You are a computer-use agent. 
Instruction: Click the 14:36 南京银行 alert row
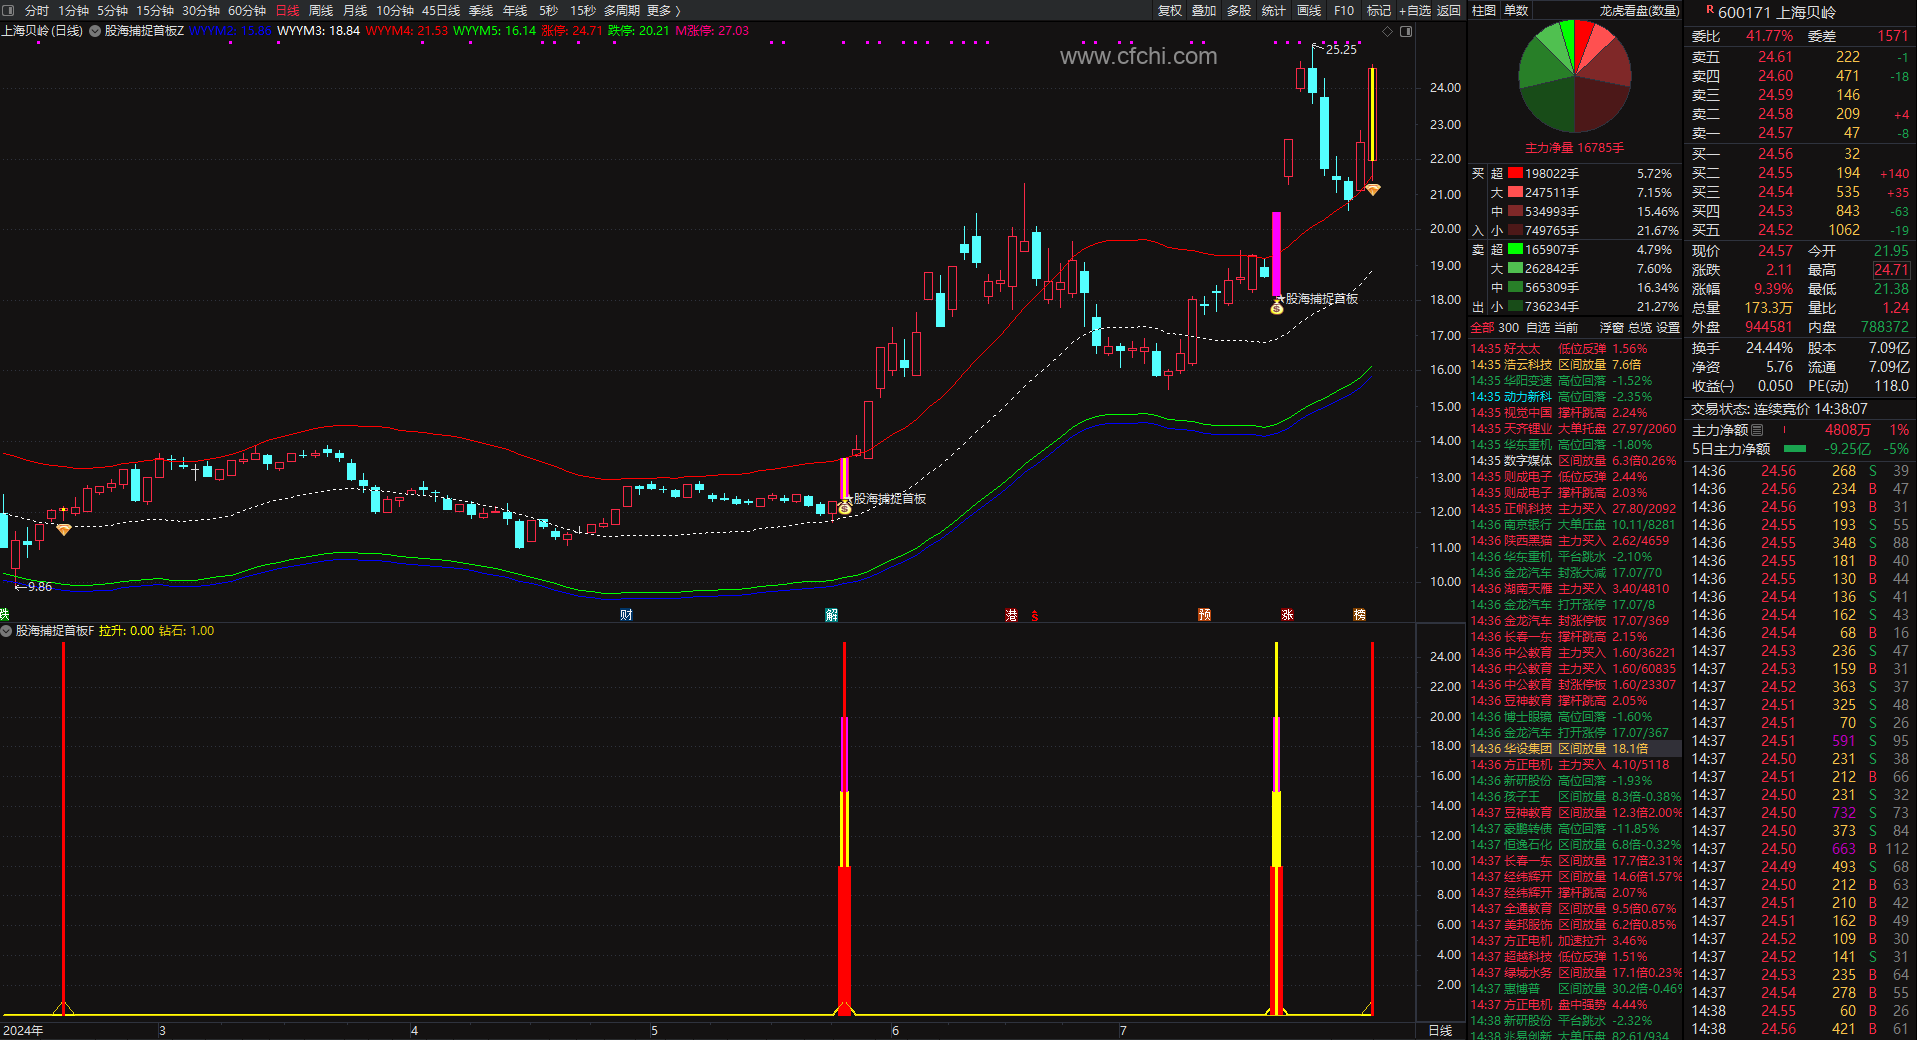click(1575, 525)
